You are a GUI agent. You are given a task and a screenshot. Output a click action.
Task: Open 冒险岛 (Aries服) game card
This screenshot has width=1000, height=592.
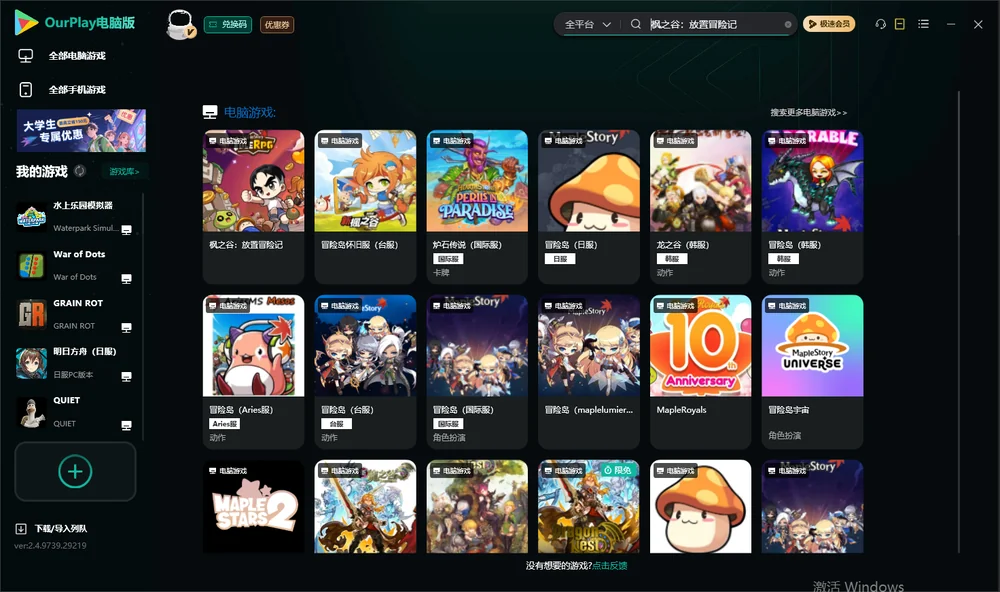[253, 372]
